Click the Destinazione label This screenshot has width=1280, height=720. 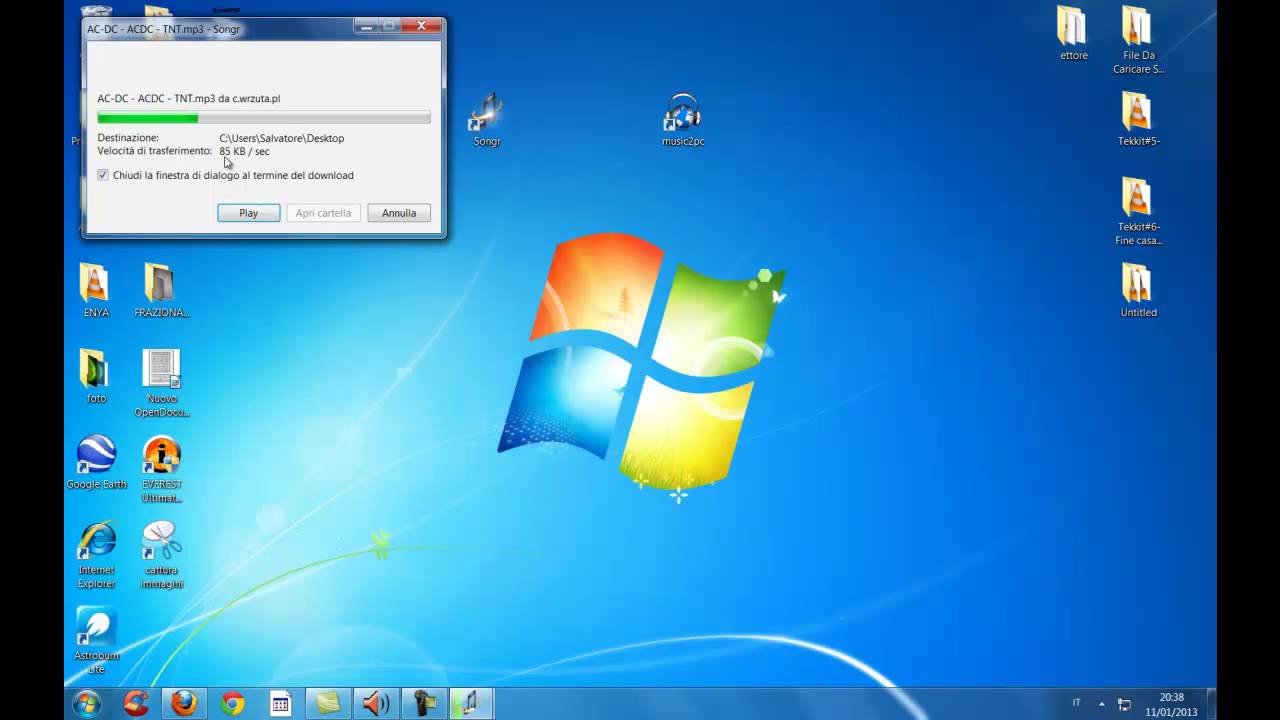point(128,138)
